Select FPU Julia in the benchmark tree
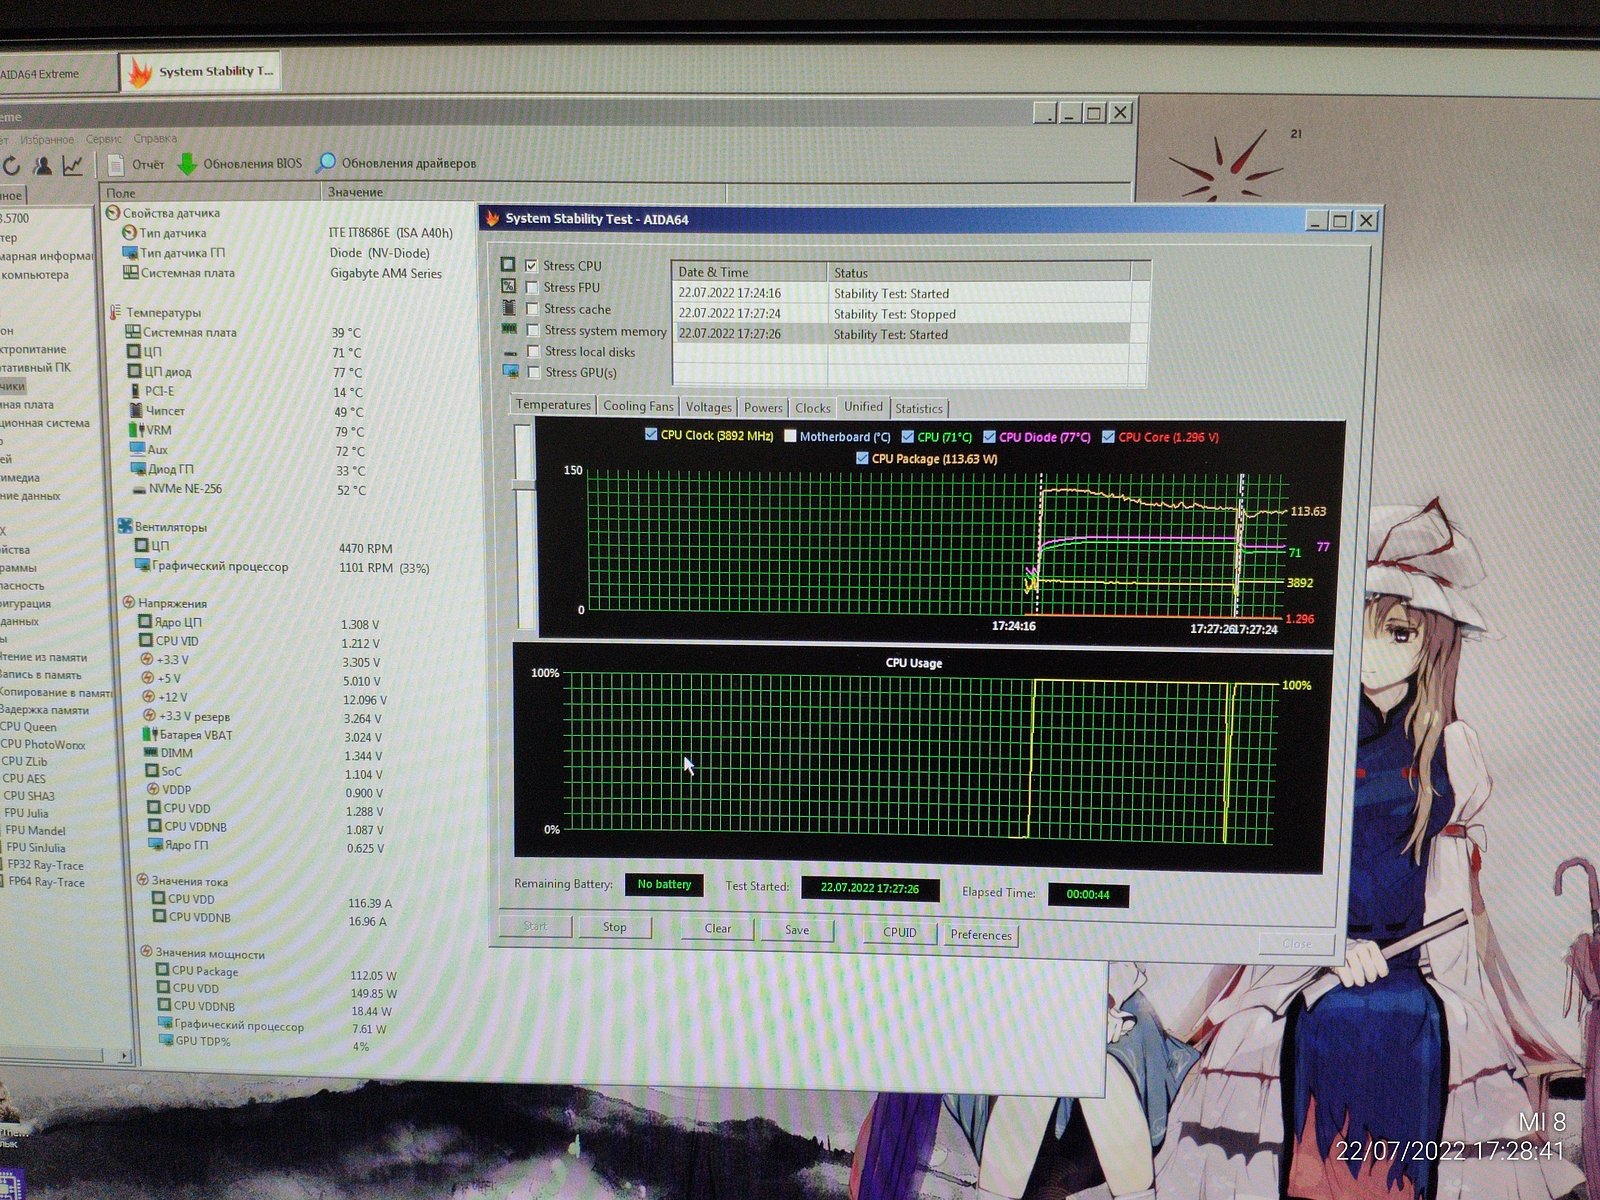The image size is (1600, 1200). coord(27,813)
